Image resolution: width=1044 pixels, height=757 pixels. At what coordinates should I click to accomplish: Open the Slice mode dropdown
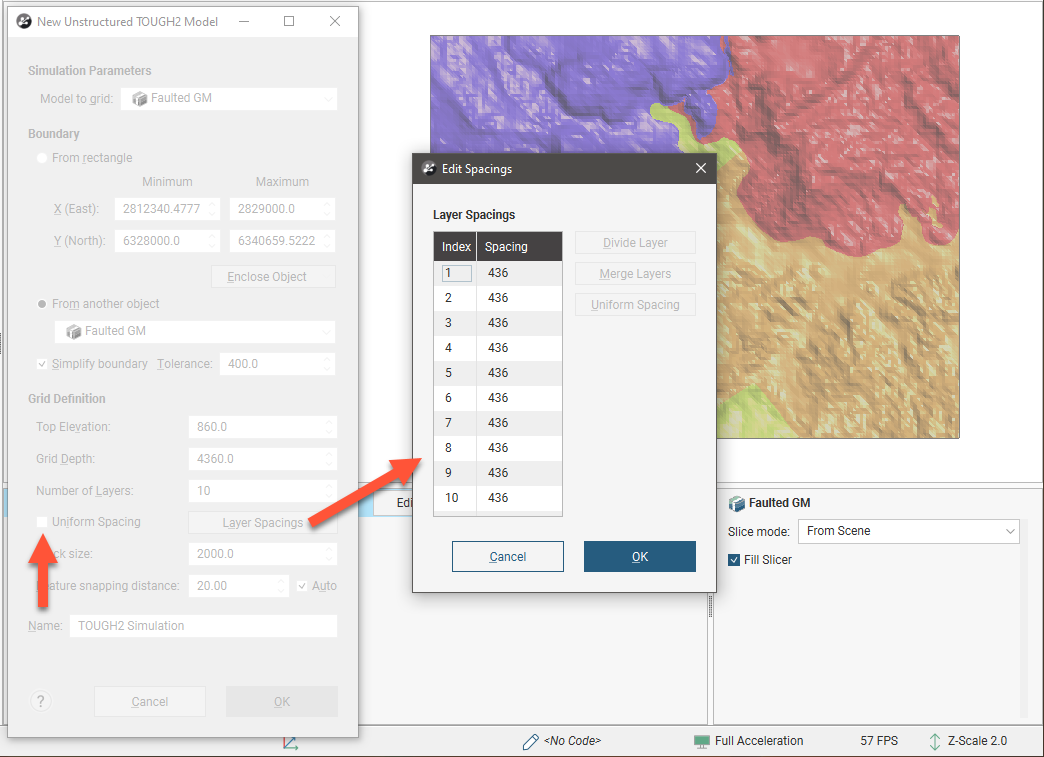[x=908, y=531]
